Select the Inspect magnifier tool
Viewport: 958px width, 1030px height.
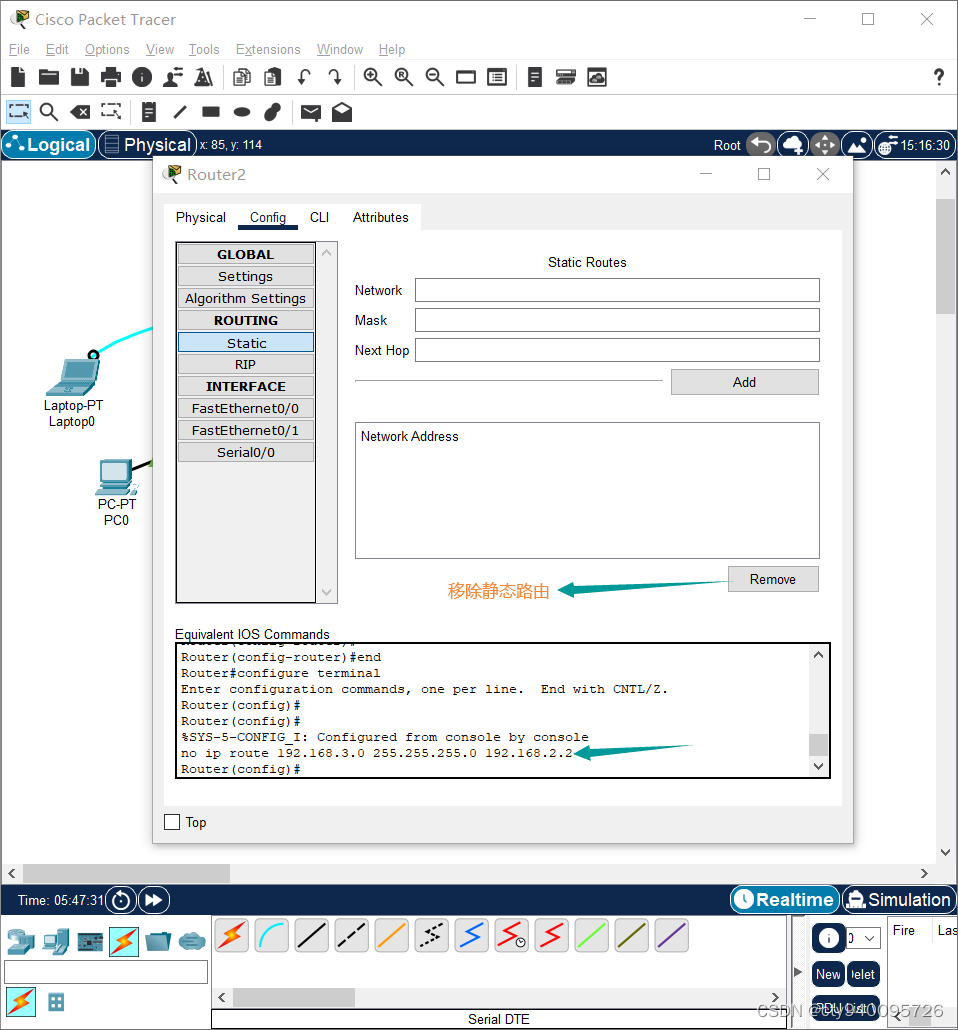click(x=49, y=112)
